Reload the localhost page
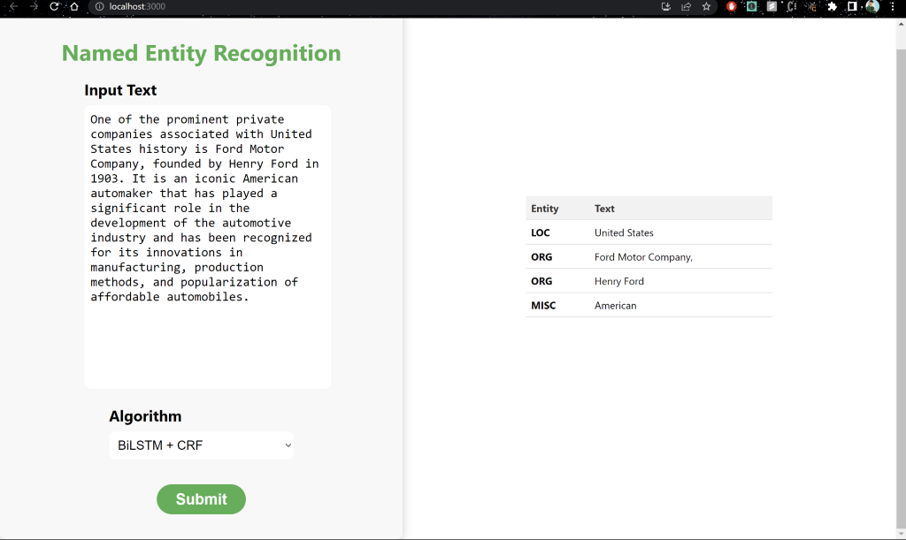906x540 pixels. pos(54,6)
